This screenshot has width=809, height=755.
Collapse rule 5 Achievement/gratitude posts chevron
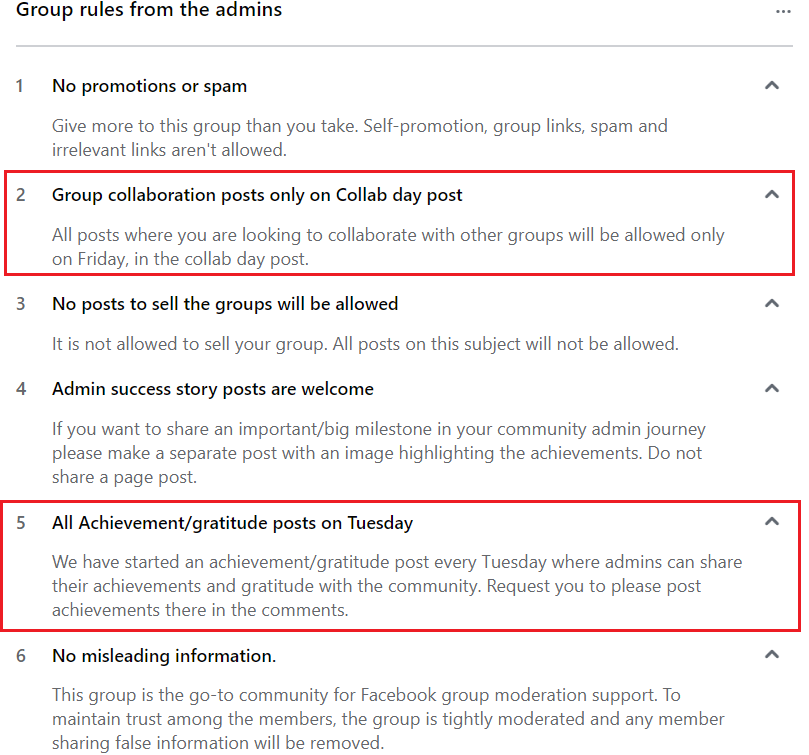coord(771,522)
